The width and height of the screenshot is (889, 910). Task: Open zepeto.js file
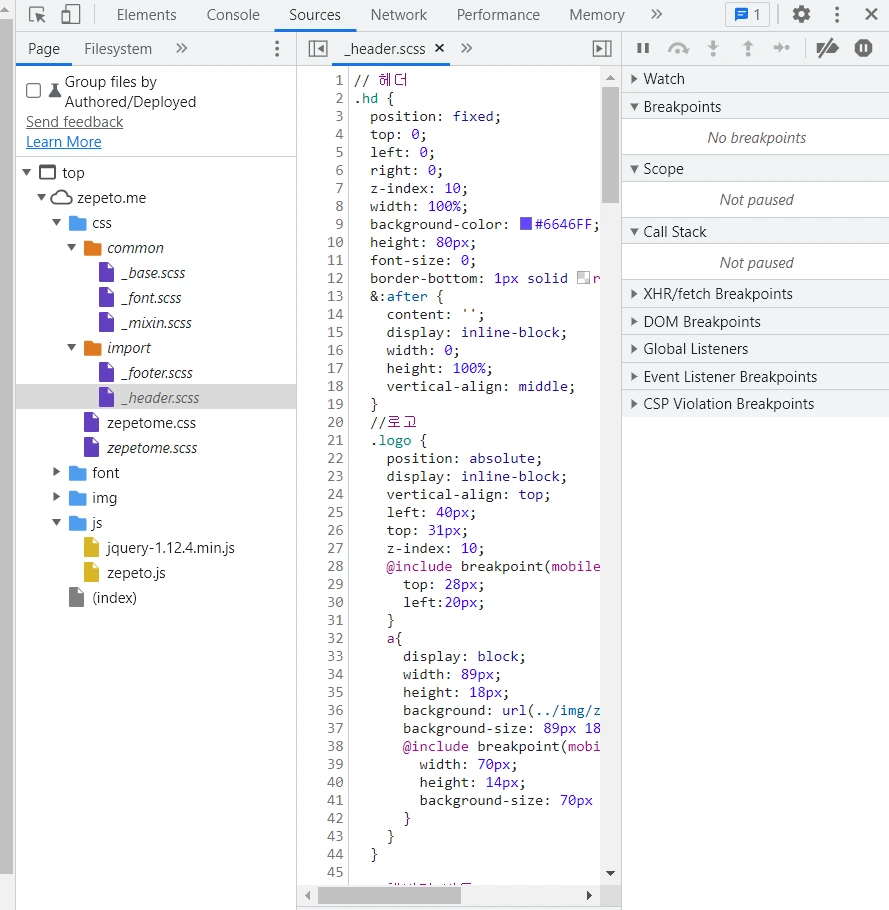(x=136, y=573)
